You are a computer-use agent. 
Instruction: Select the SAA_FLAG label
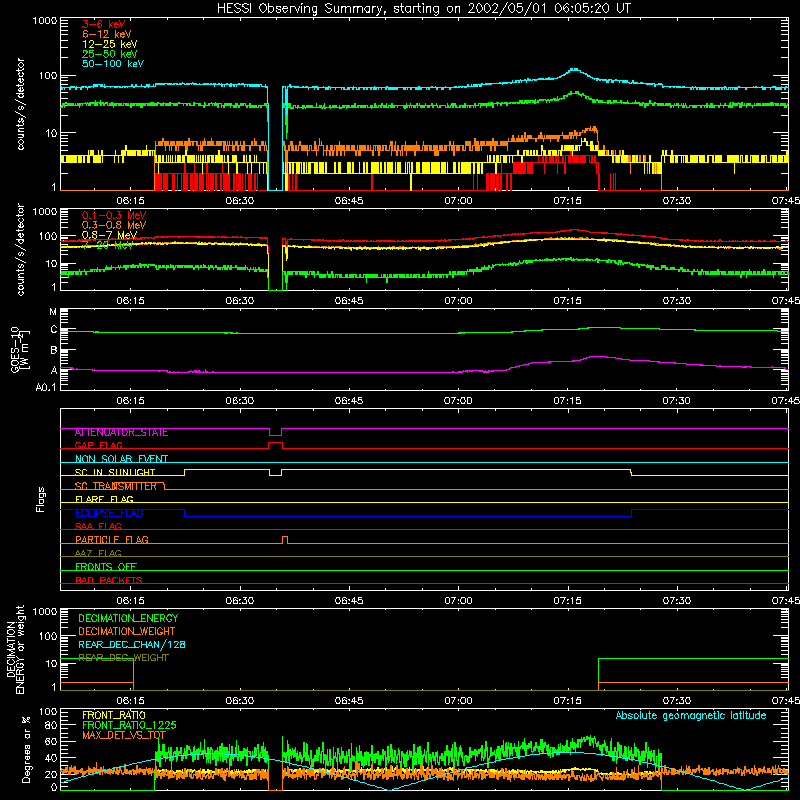(x=98, y=526)
